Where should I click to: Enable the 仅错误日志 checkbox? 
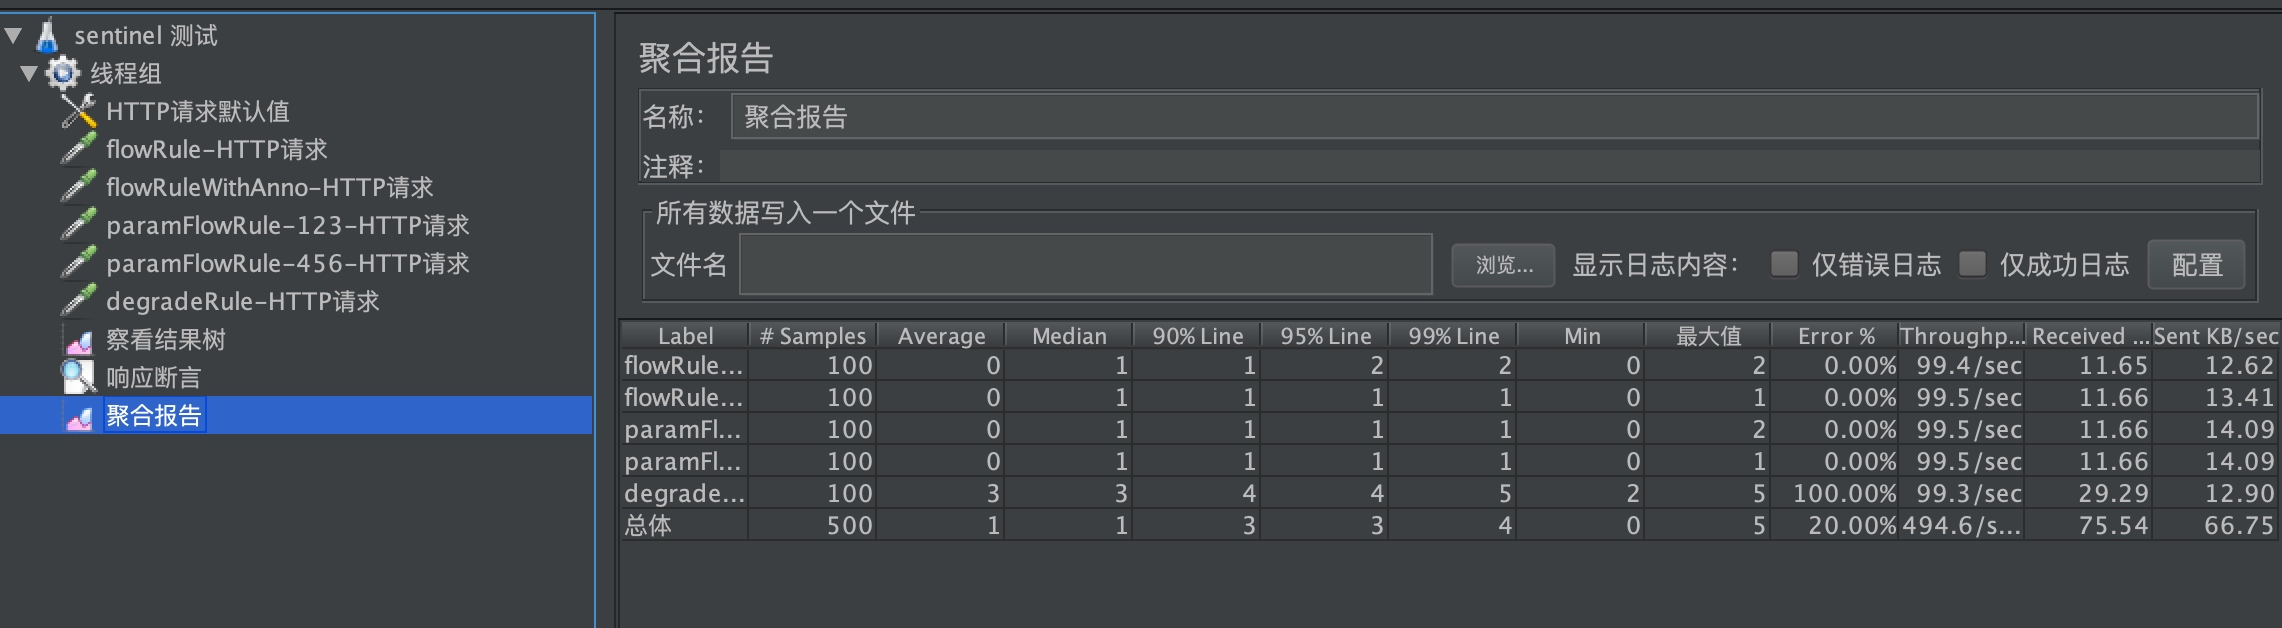(x=1783, y=264)
